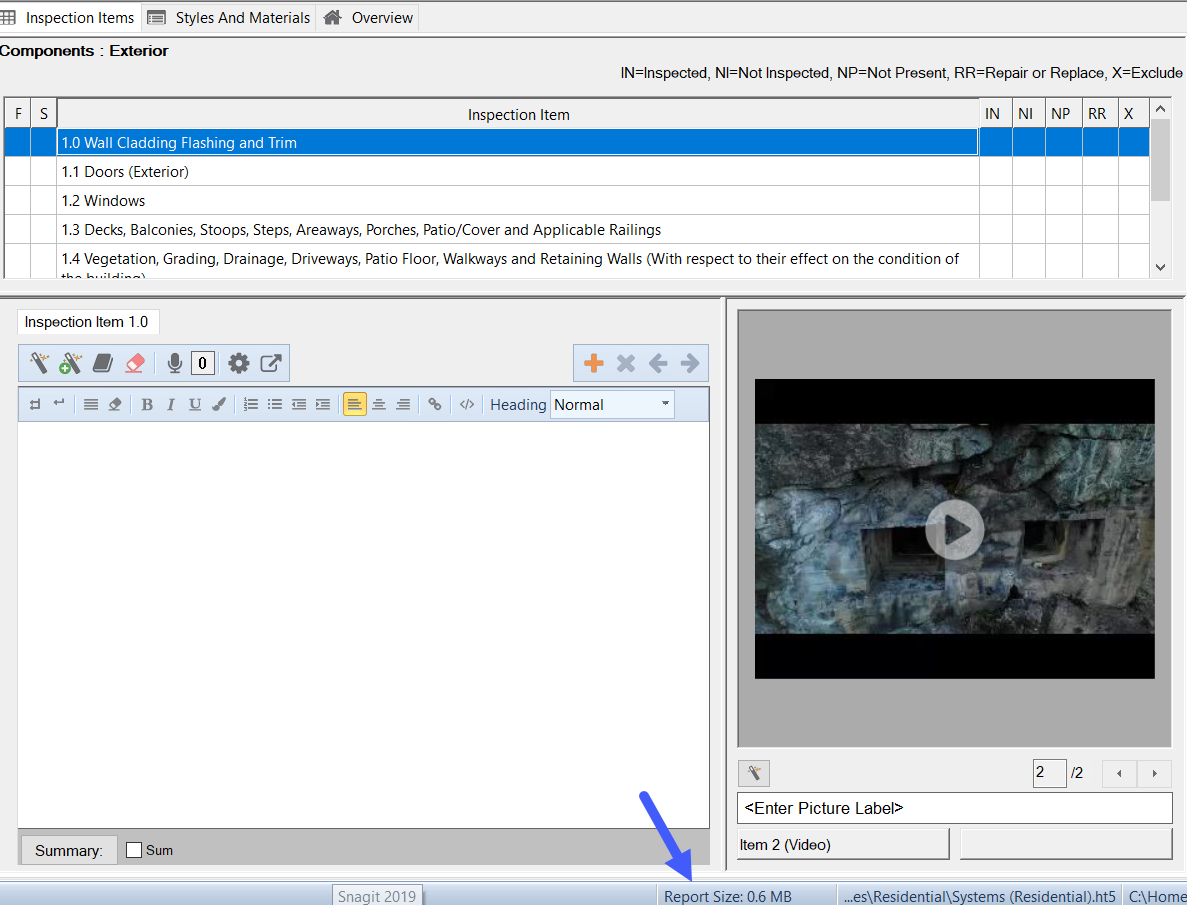Click the Item 2 (Video) button
Image resolution: width=1187 pixels, height=905 pixels.
842,844
